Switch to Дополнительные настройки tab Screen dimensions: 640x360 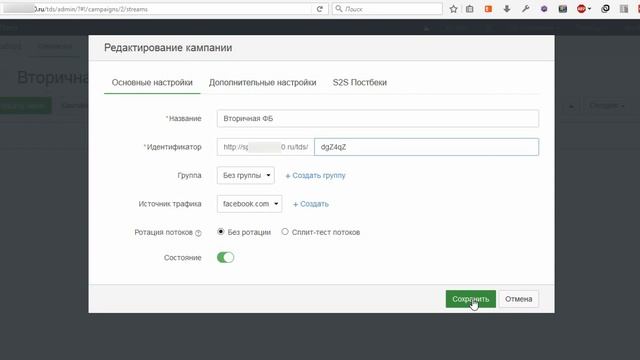[x=262, y=82]
